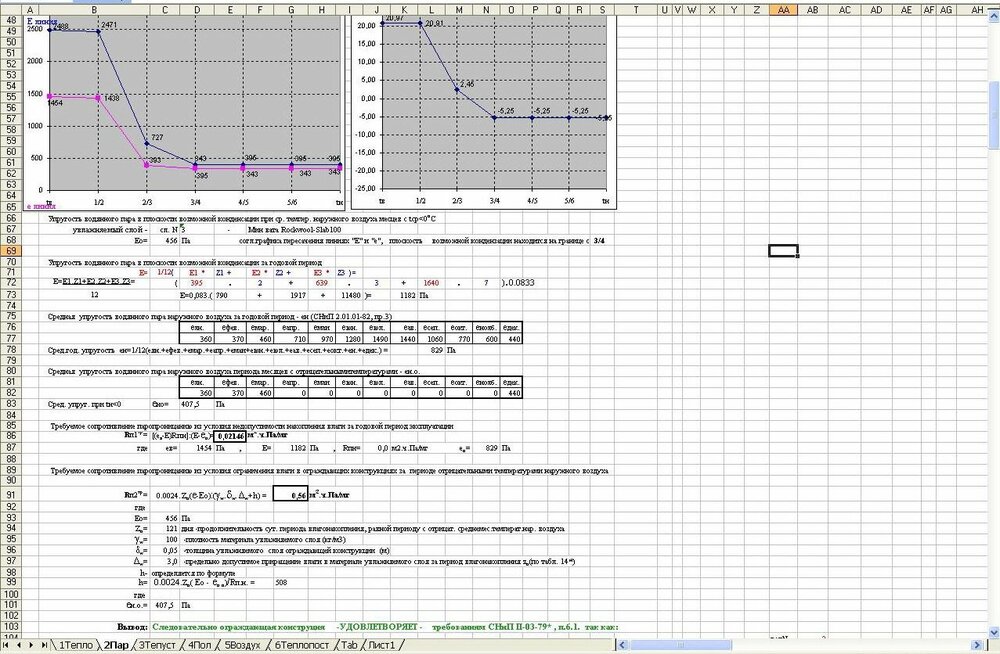Viewport: 1000px width, 654px height.
Task: Open the Лист1 worksheet tab
Action: (x=381, y=645)
